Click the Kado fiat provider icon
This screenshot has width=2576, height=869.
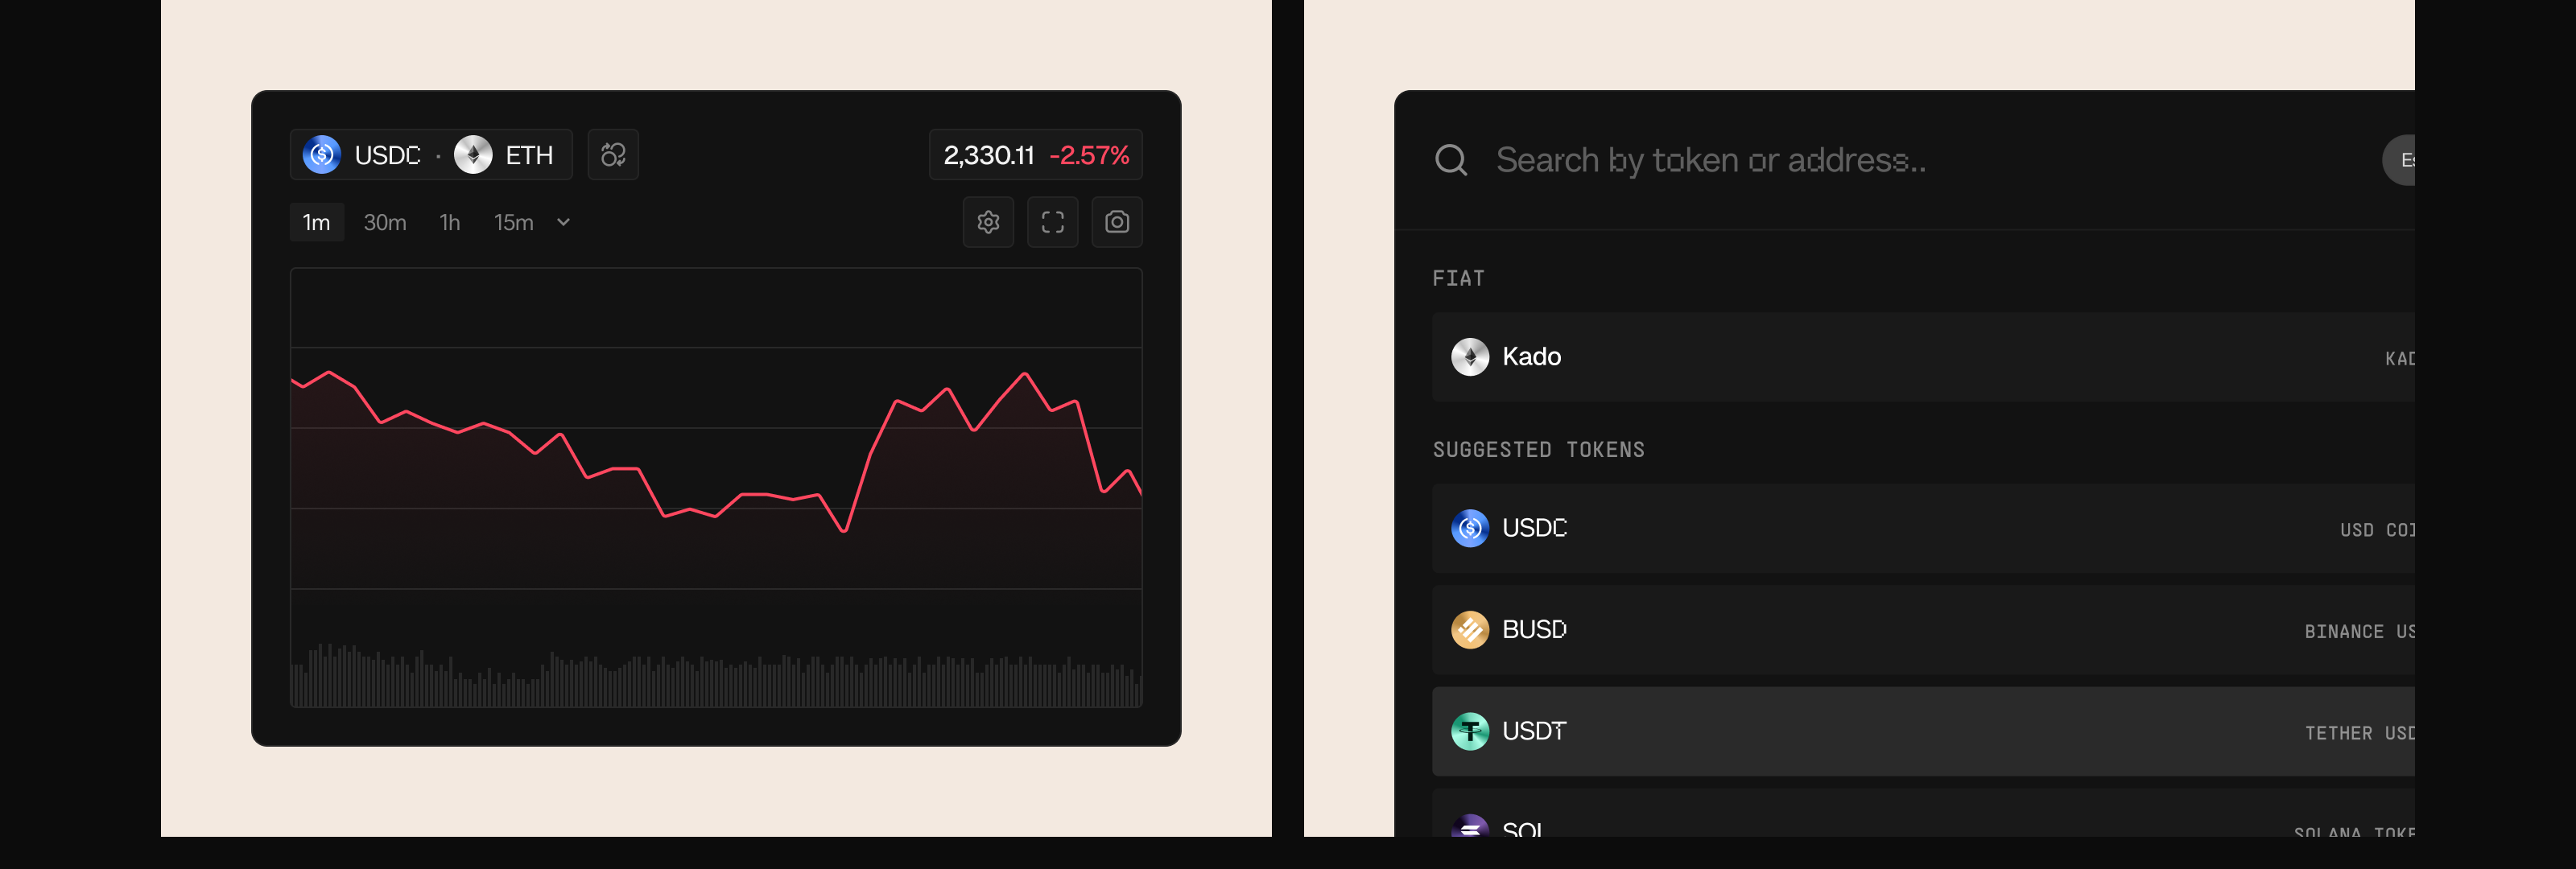coord(1469,357)
